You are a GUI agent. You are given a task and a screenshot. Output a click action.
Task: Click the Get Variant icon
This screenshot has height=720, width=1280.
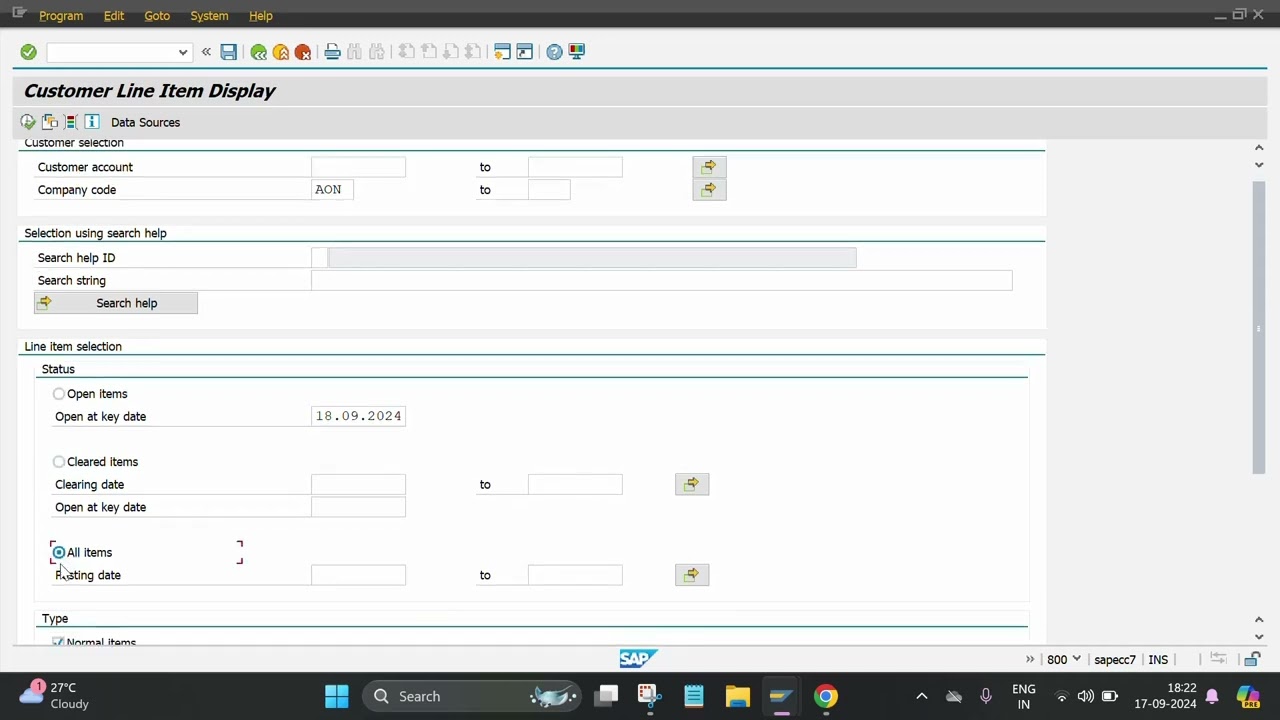pyautogui.click(x=49, y=122)
